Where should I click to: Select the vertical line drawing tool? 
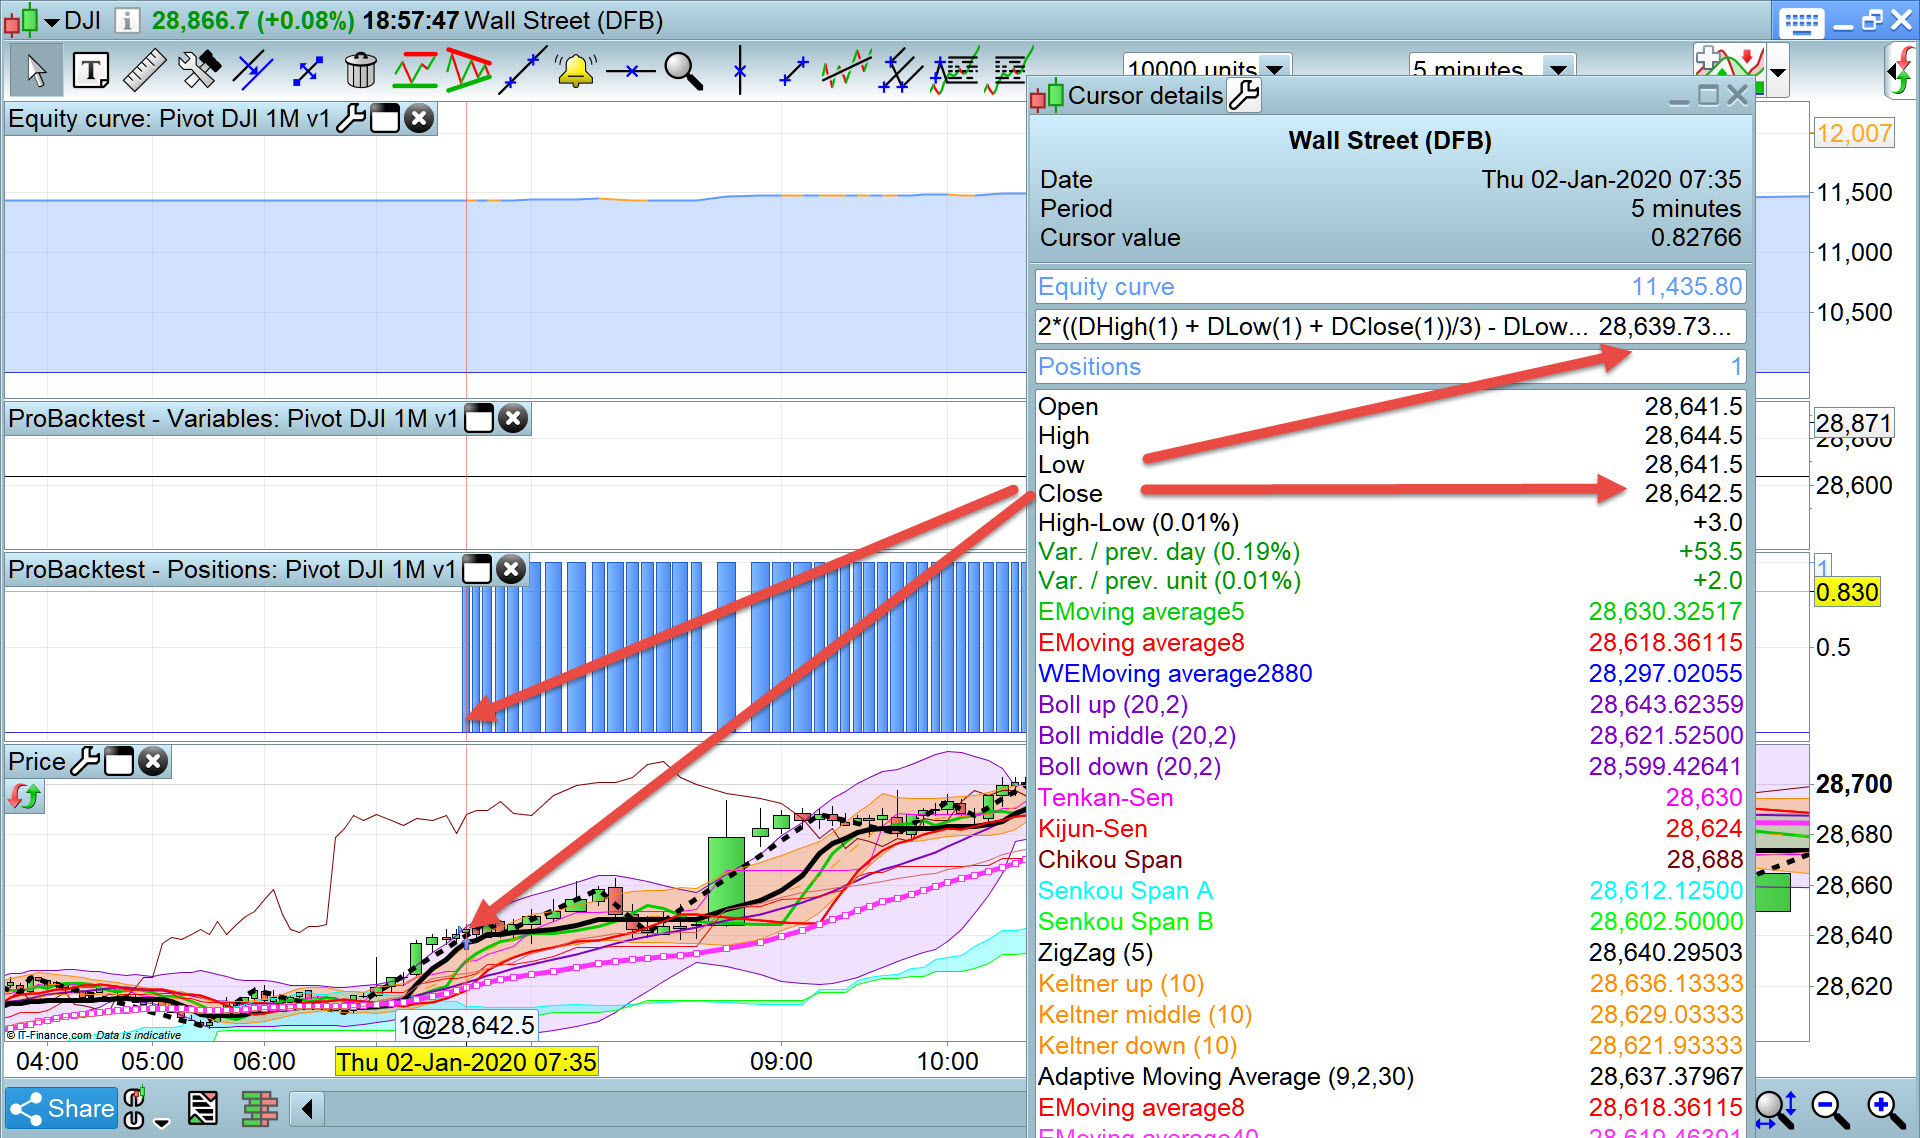click(740, 71)
